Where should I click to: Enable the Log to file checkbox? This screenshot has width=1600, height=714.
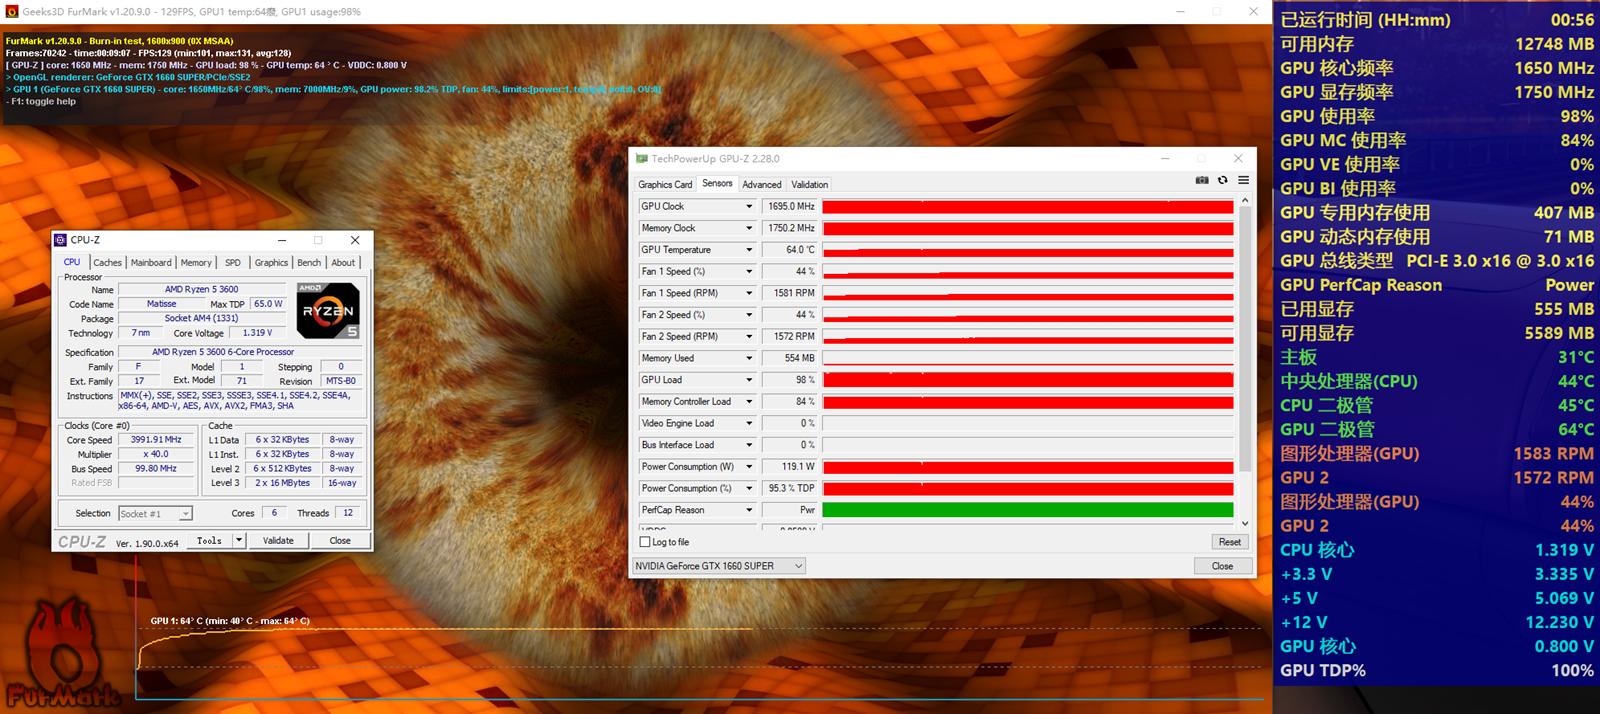pyautogui.click(x=645, y=542)
